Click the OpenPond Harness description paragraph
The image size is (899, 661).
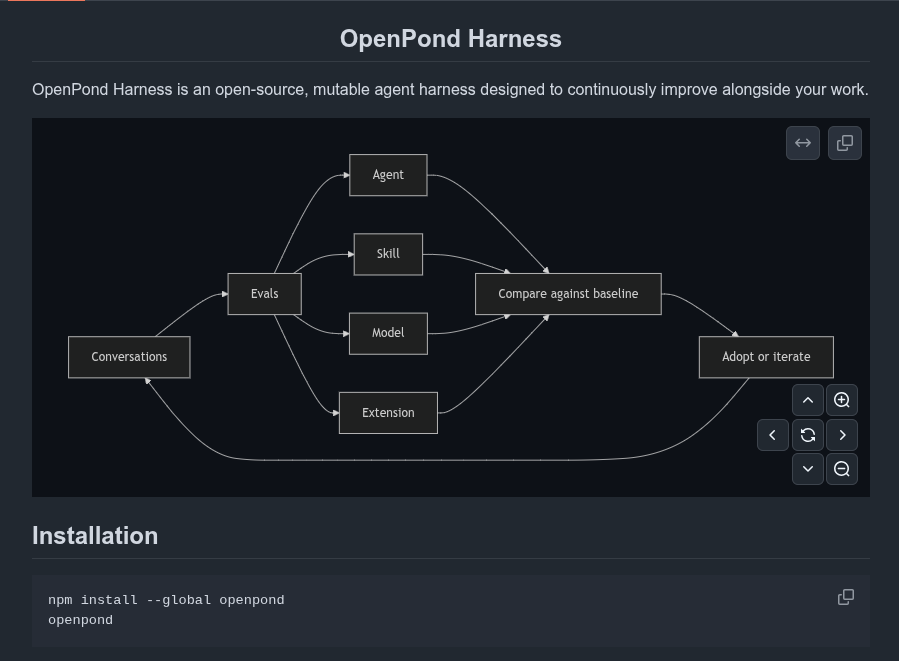(x=450, y=89)
